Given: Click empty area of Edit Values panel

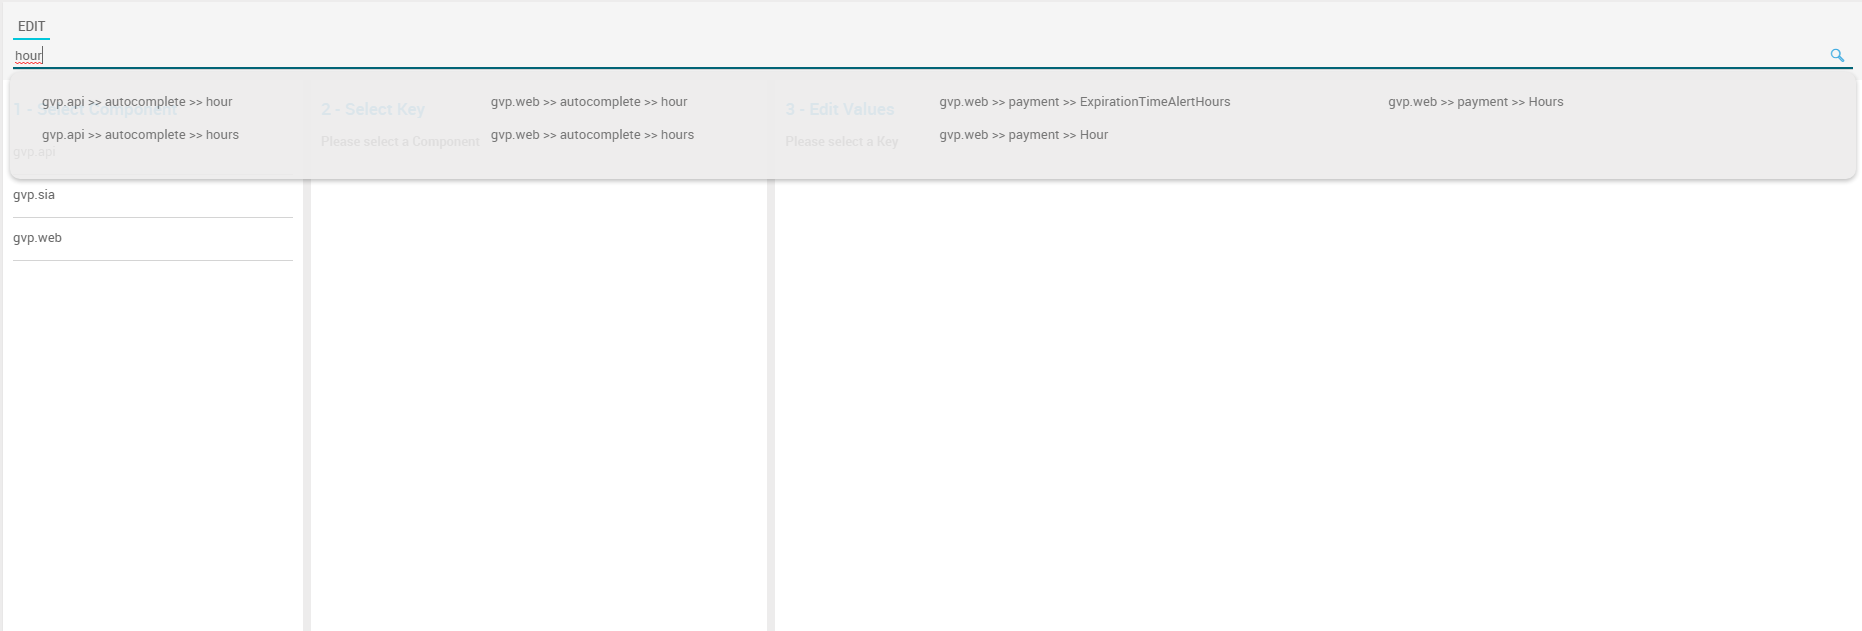Looking at the screenshot, I should click(1300, 400).
